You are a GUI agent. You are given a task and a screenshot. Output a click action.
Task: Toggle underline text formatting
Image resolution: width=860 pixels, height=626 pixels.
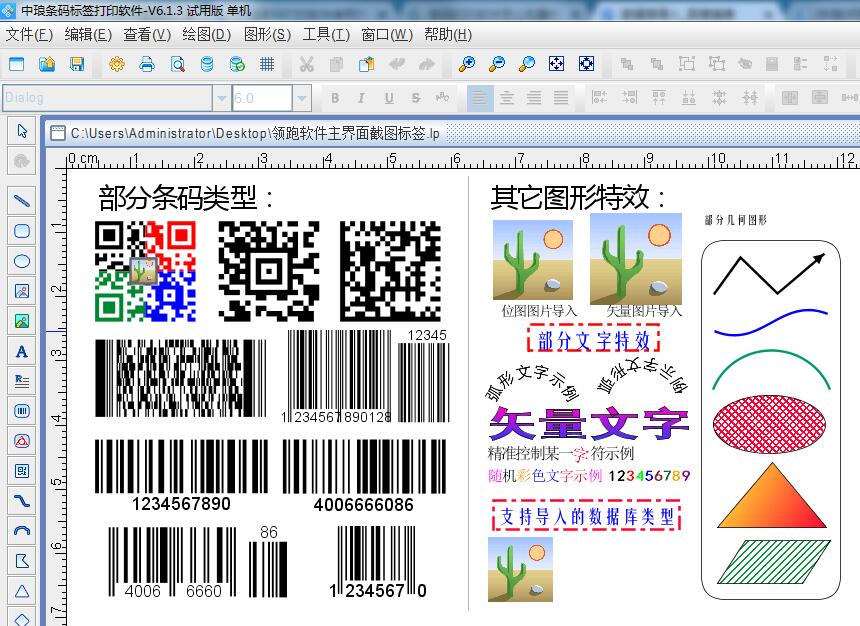click(389, 98)
